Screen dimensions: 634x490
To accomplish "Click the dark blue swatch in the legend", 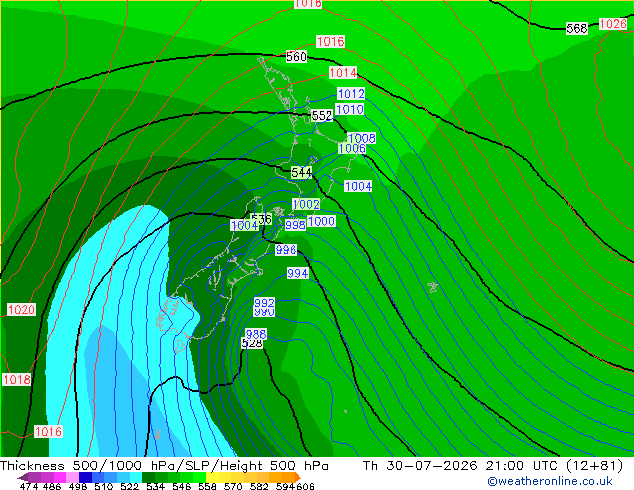I will click(85, 477).
